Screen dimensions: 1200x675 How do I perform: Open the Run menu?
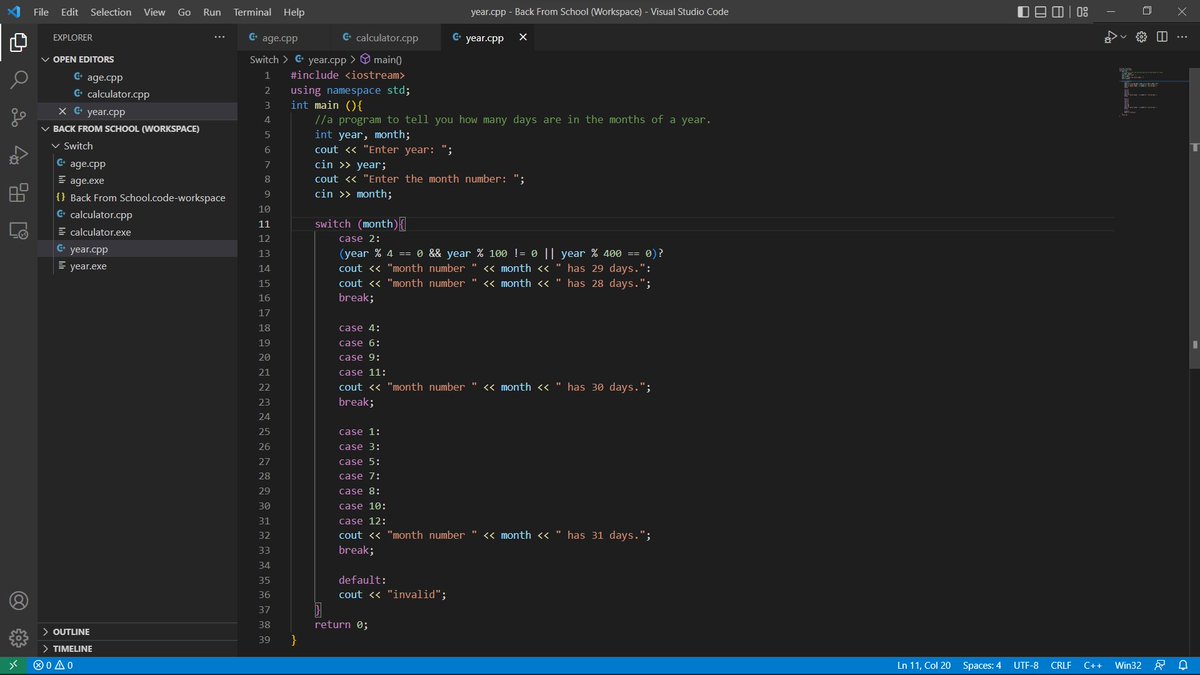[212, 12]
